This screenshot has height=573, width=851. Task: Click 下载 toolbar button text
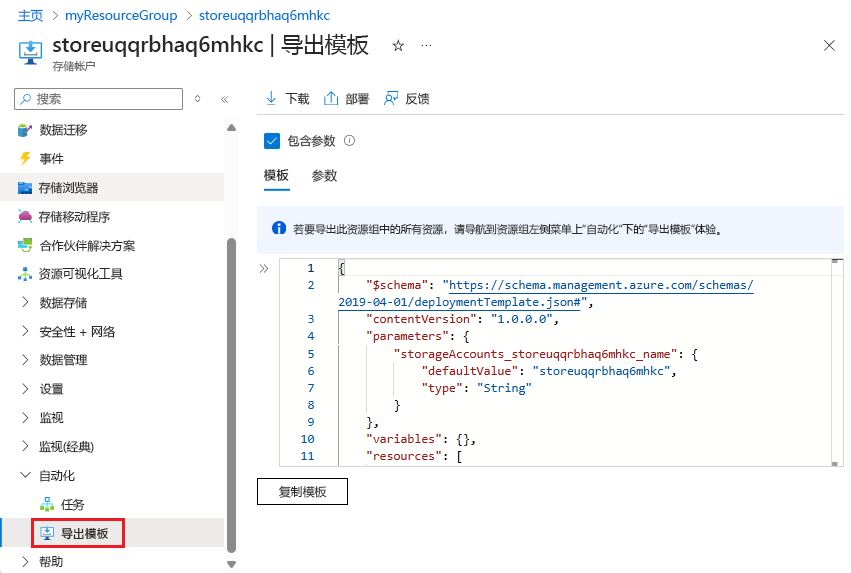tap(297, 99)
